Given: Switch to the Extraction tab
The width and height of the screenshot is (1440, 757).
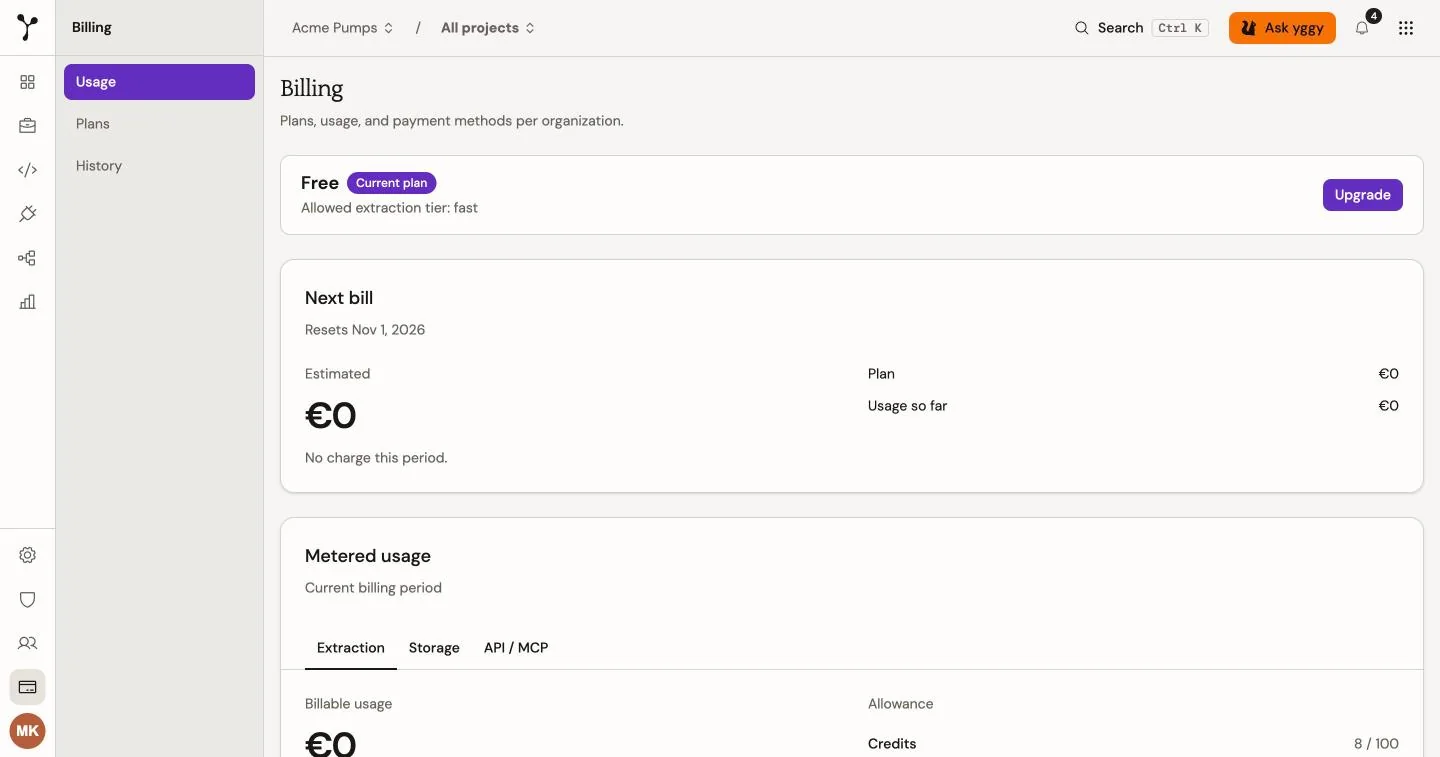Looking at the screenshot, I should click(x=351, y=648).
